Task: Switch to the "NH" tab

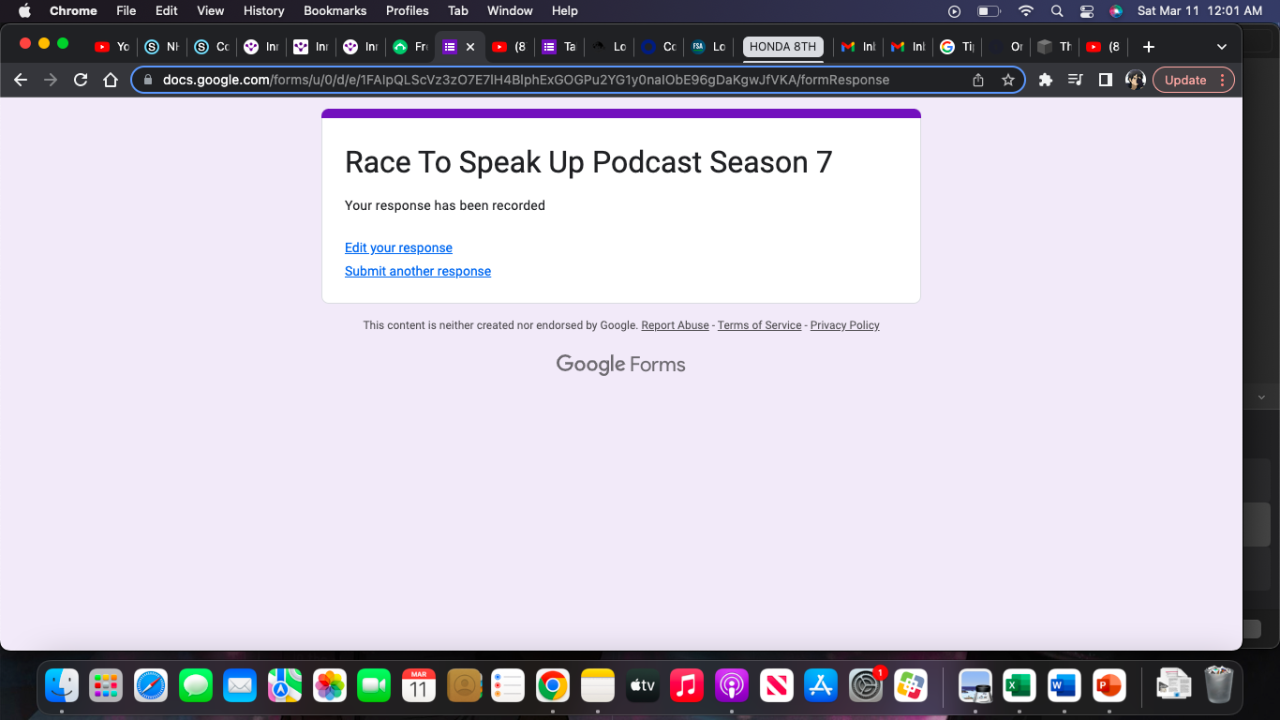Action: click(162, 47)
